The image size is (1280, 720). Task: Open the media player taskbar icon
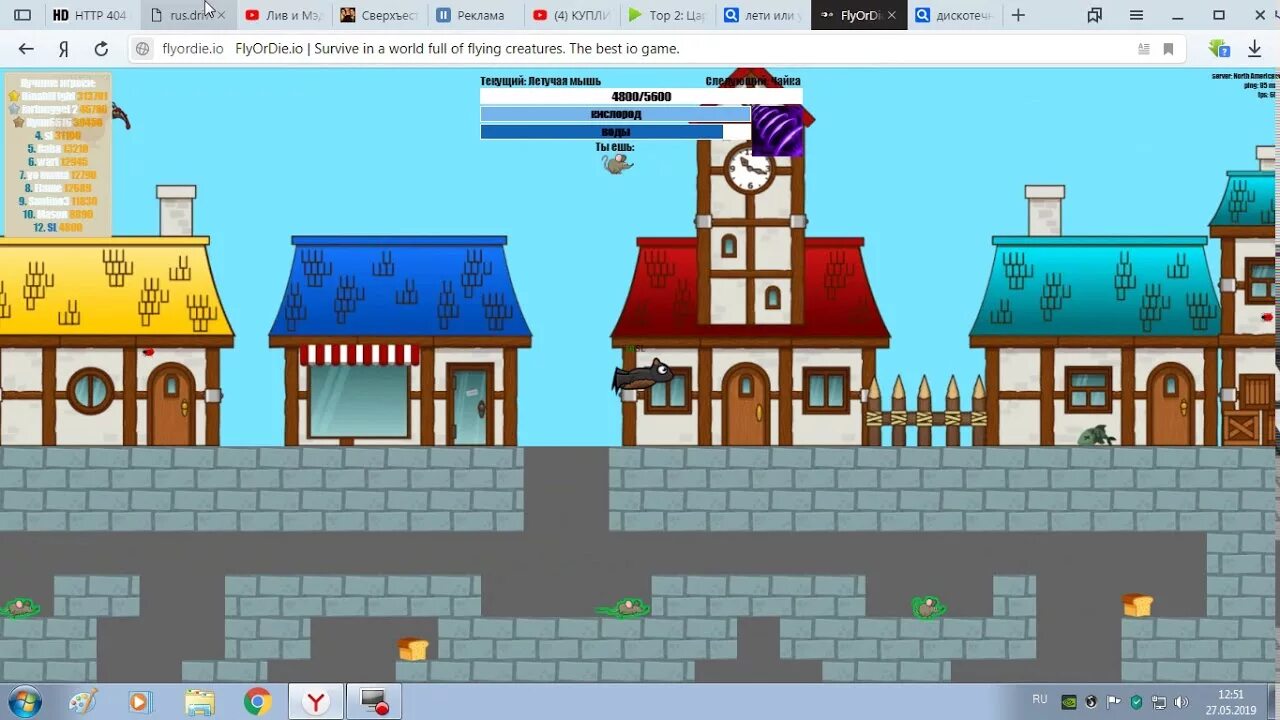139,702
